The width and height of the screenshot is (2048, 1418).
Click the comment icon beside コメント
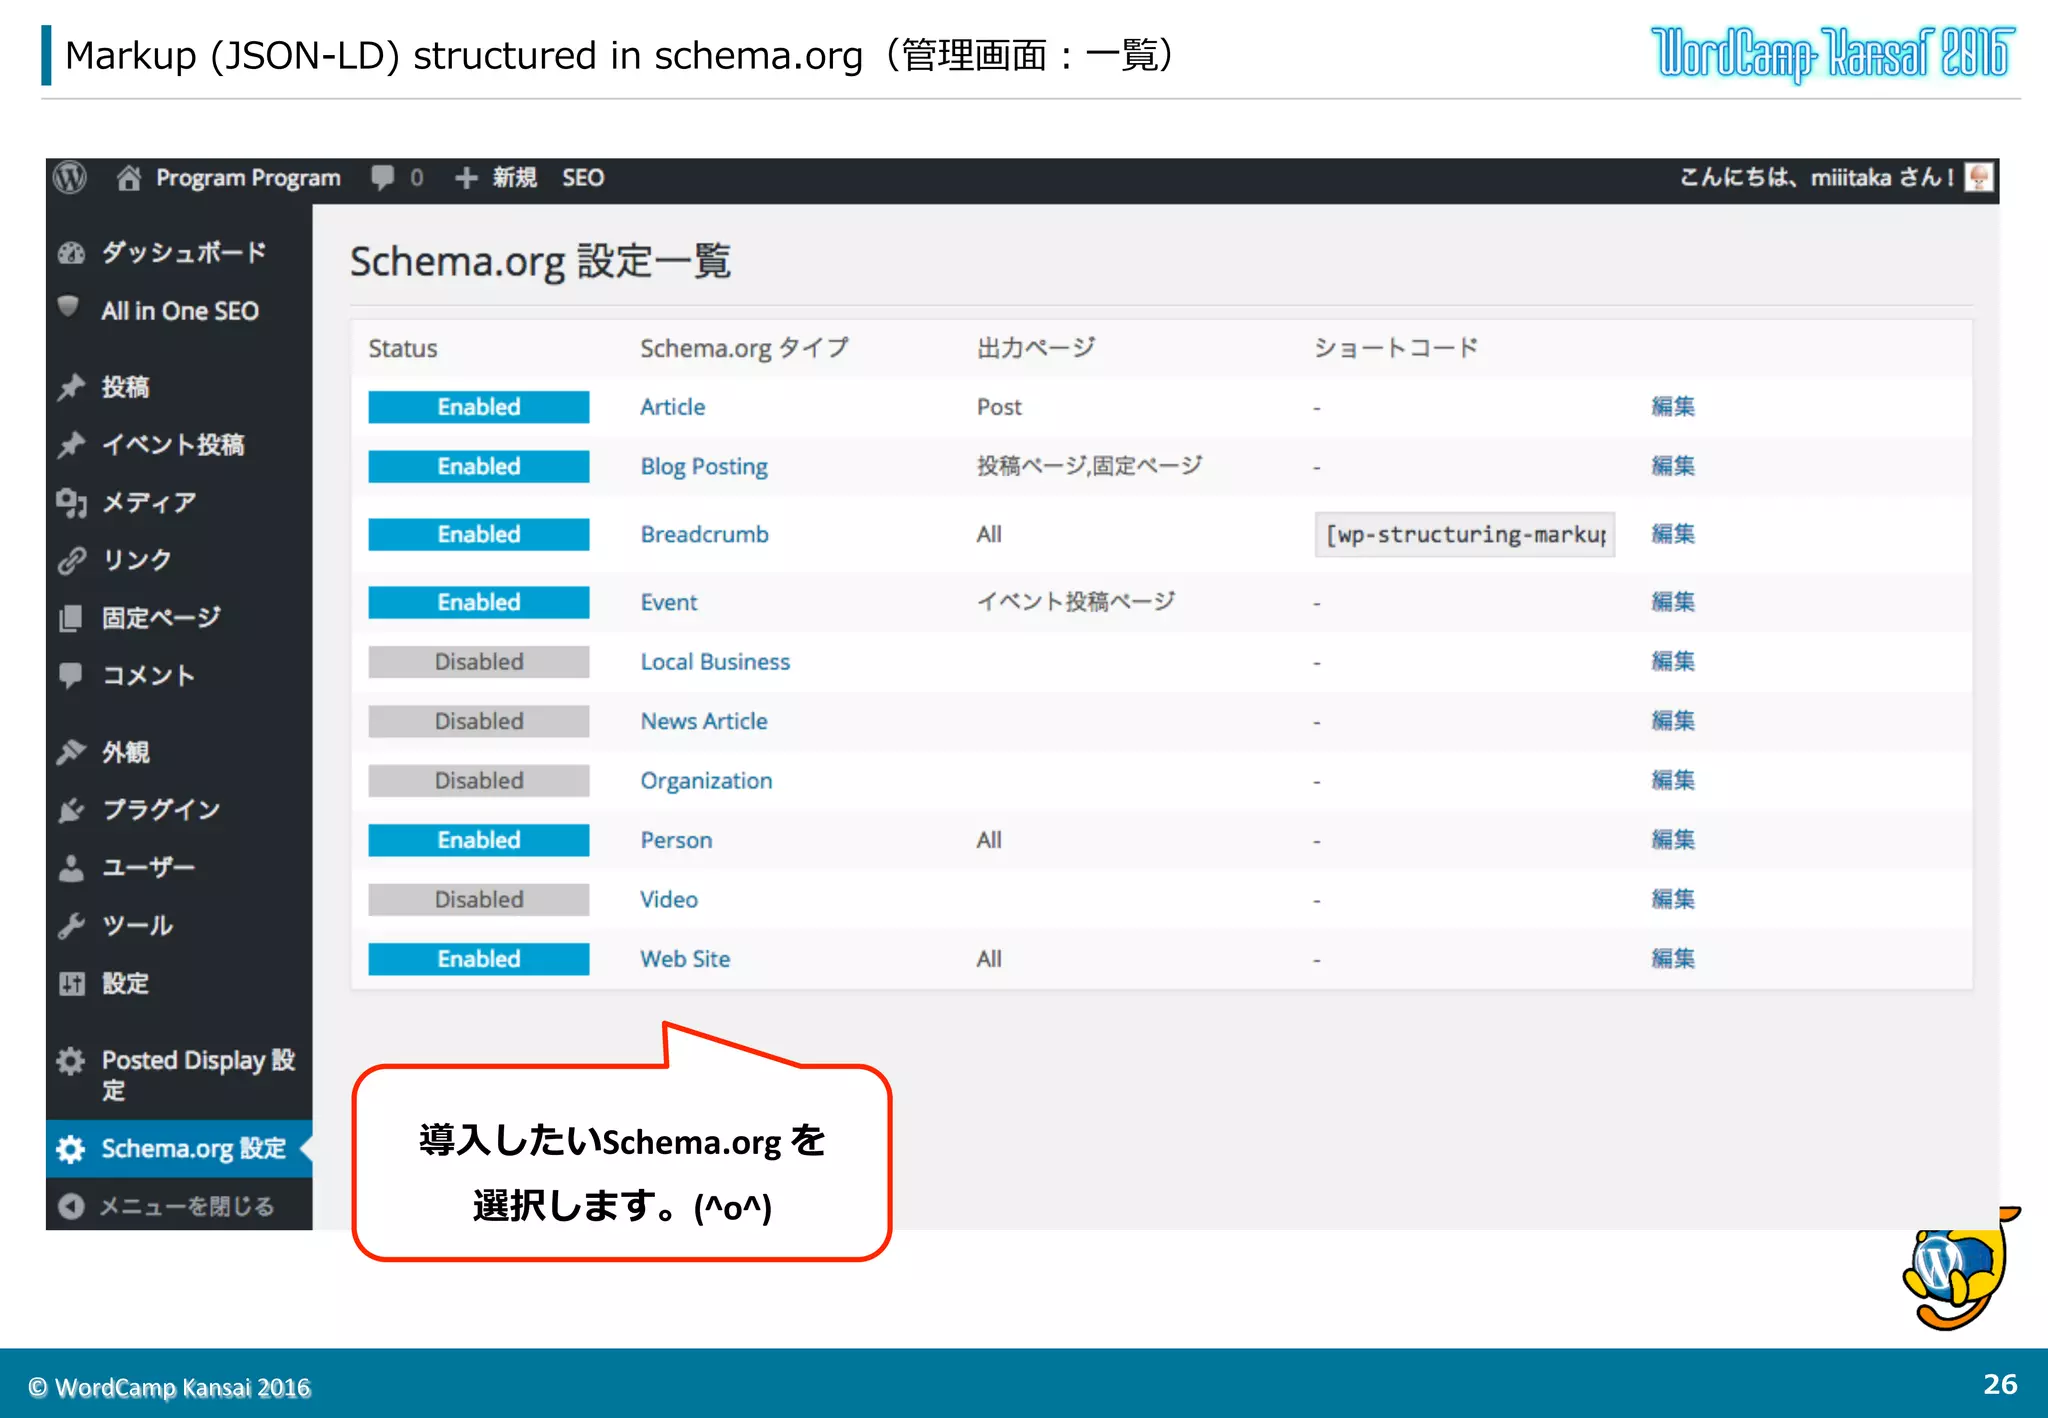pos(71,676)
